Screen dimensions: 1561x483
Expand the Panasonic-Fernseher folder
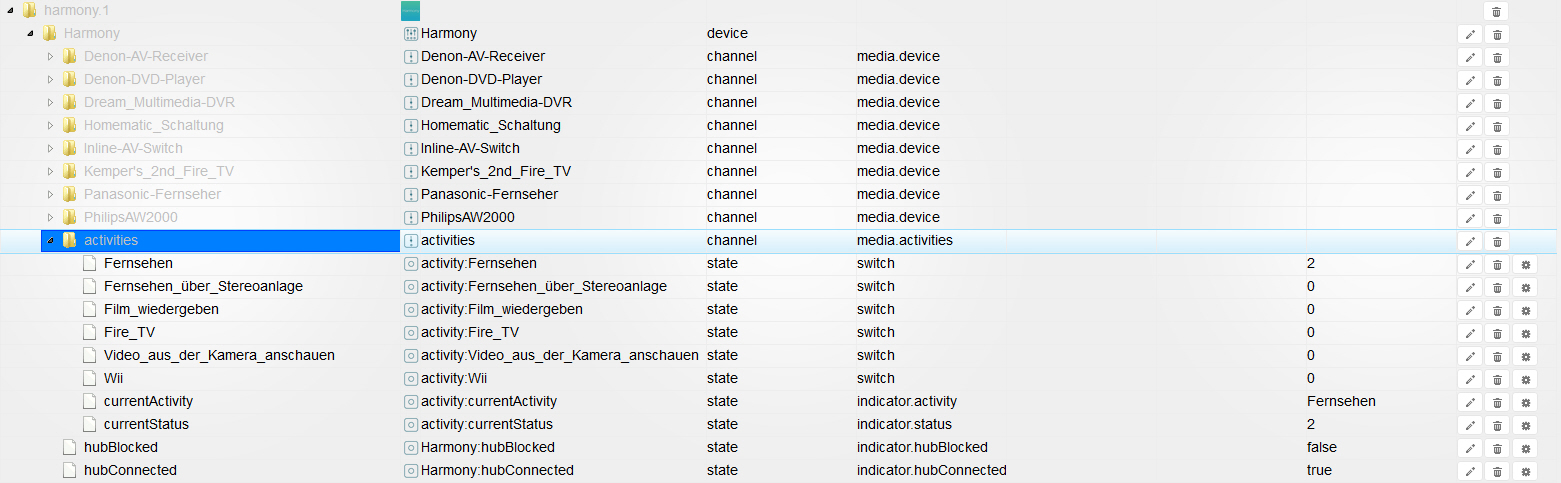pos(51,194)
